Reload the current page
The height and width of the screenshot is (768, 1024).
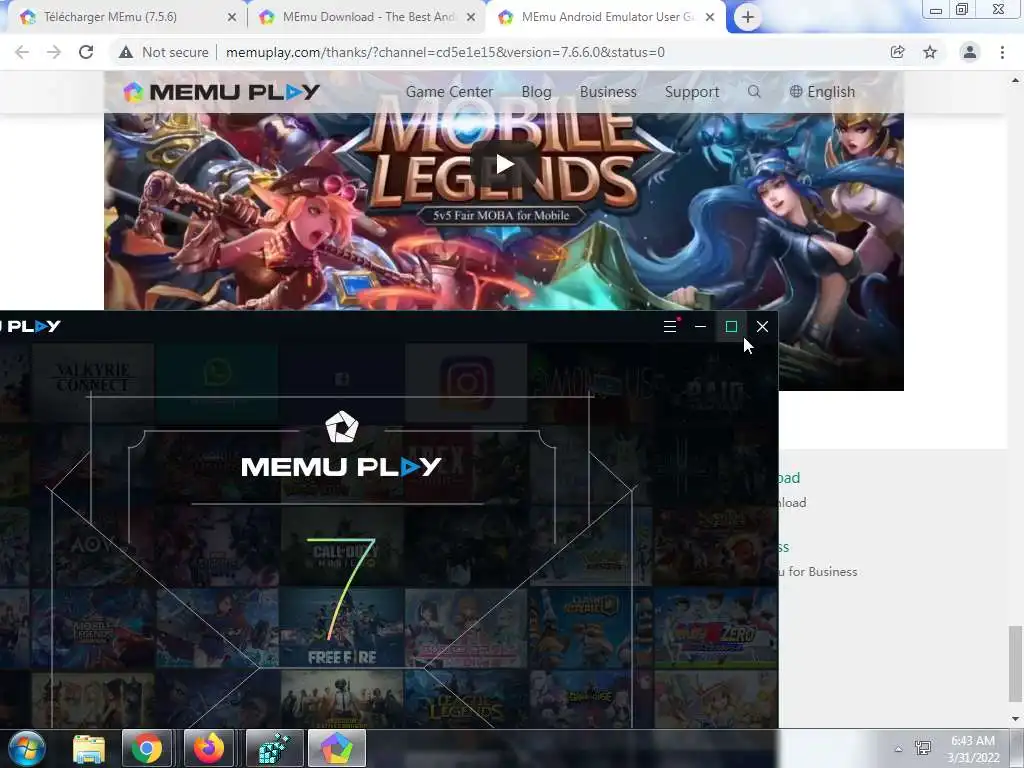coord(86,52)
